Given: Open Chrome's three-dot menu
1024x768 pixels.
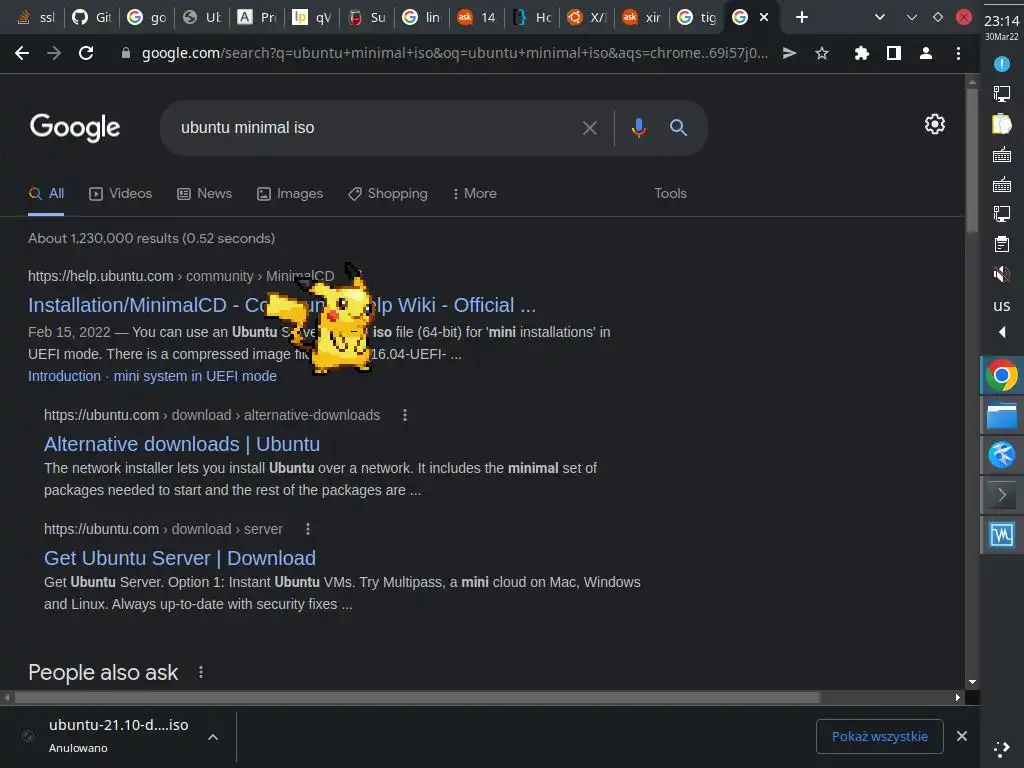Looking at the screenshot, I should coord(958,54).
